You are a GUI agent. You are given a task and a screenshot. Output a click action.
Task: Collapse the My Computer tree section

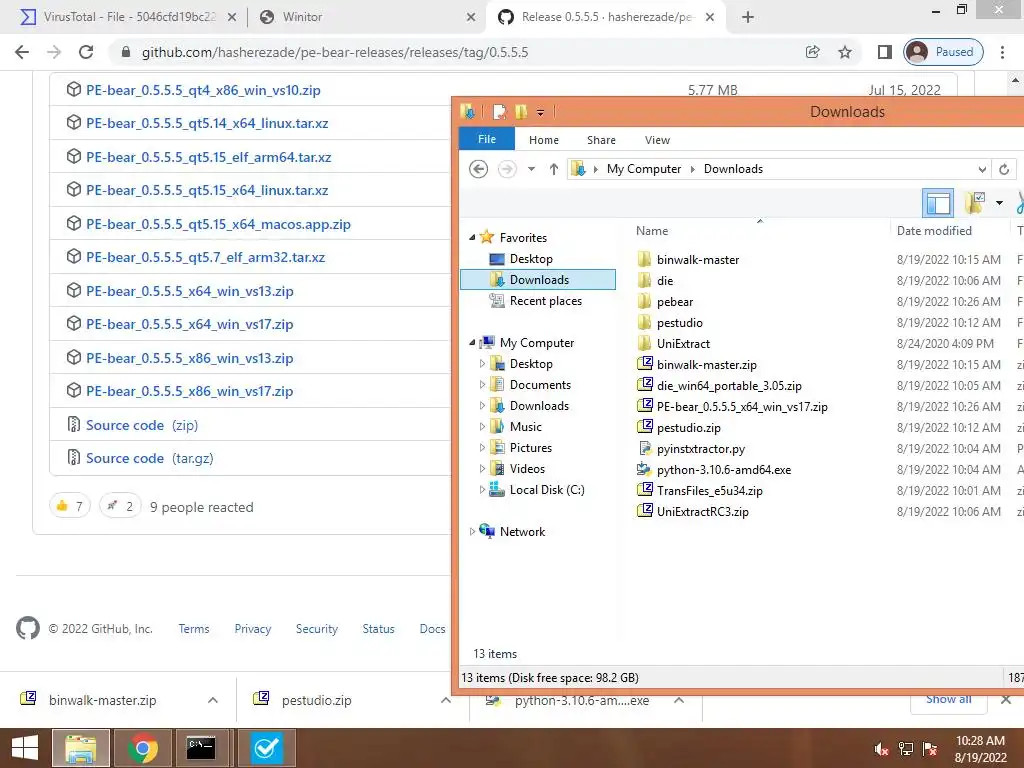[472, 343]
